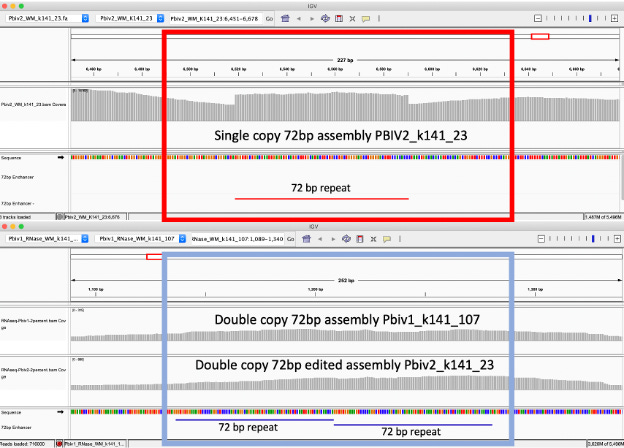624x448 pixels.
Task: Click locus box showing 6,451-6,678
Action: click(x=215, y=18)
